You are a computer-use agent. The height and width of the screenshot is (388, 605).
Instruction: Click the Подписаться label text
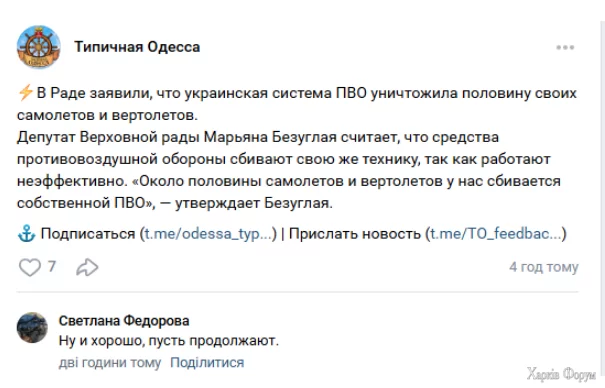click(88, 234)
